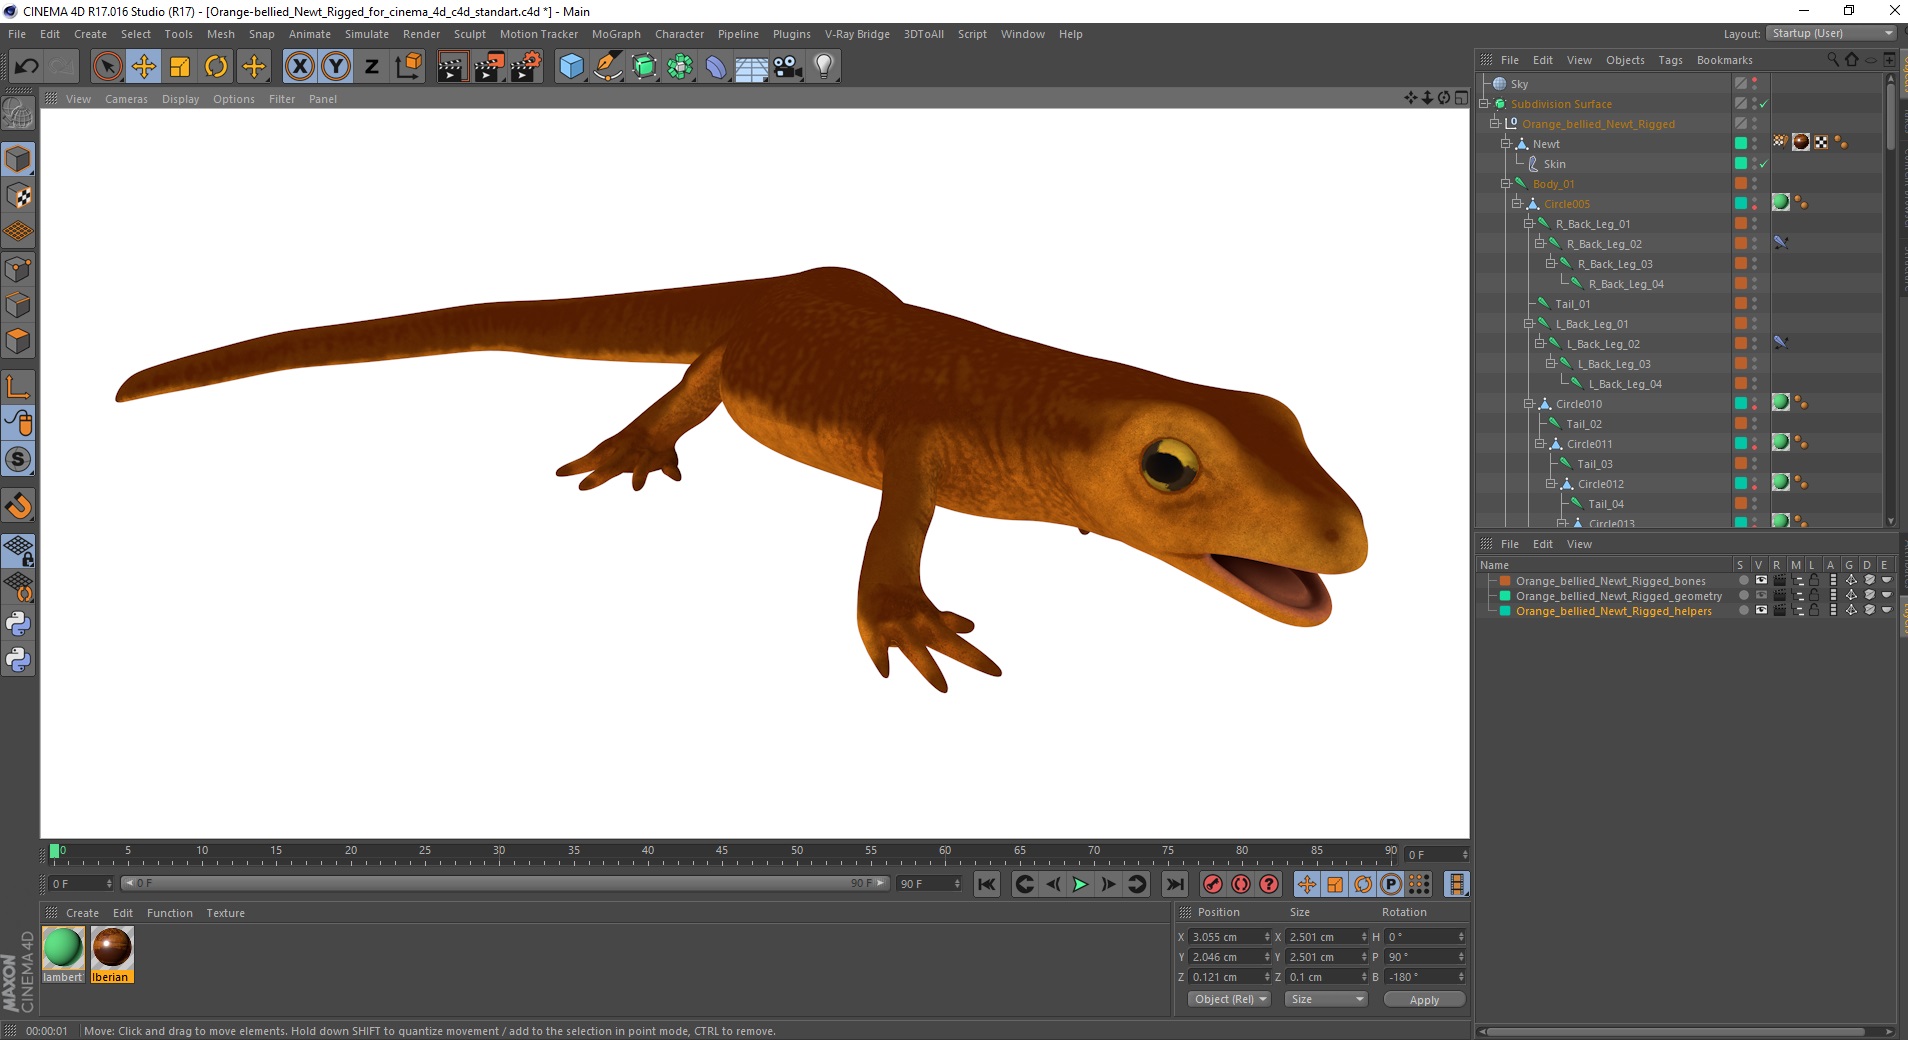Render to Picture Viewer
Image resolution: width=1908 pixels, height=1040 pixels.
489,67
